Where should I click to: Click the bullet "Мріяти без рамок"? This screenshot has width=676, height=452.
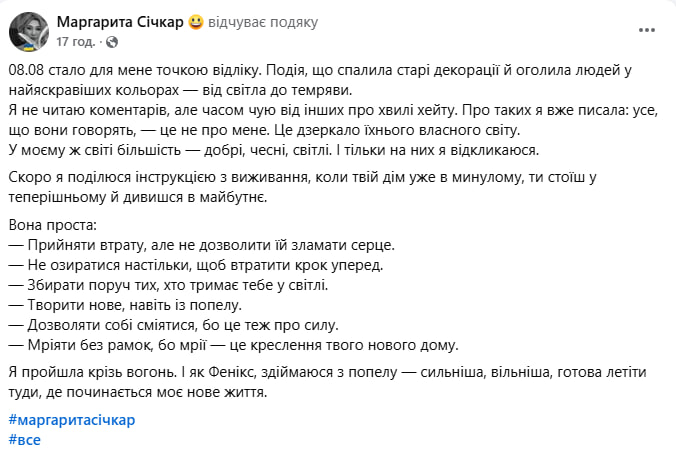click(232, 346)
